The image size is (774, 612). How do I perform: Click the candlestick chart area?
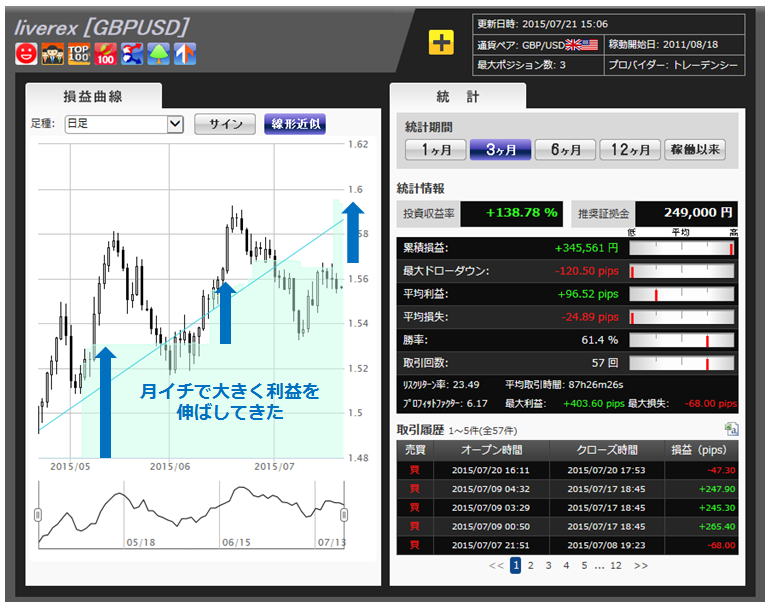click(191, 301)
